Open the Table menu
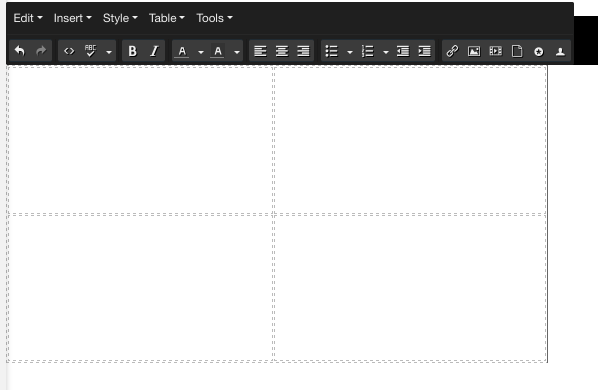598x390 pixels. [167, 18]
